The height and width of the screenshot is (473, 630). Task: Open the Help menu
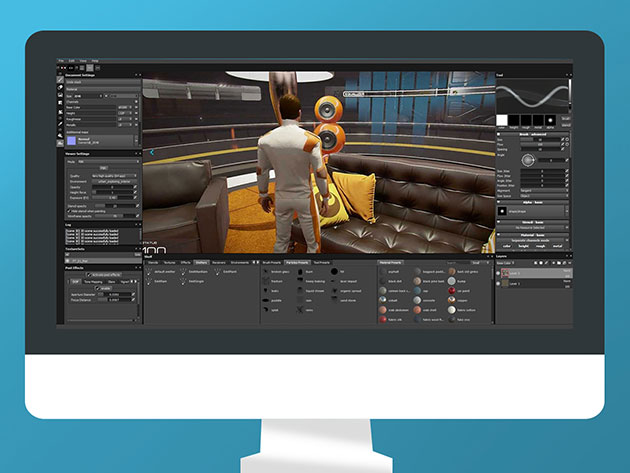pyautogui.click(x=95, y=61)
